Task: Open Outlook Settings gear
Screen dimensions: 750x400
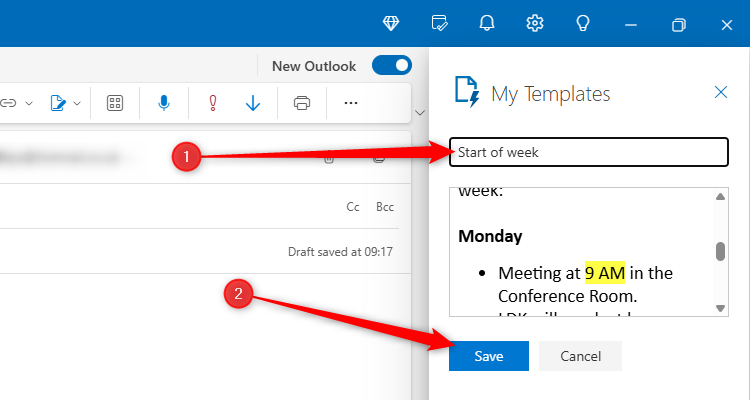Action: click(535, 23)
